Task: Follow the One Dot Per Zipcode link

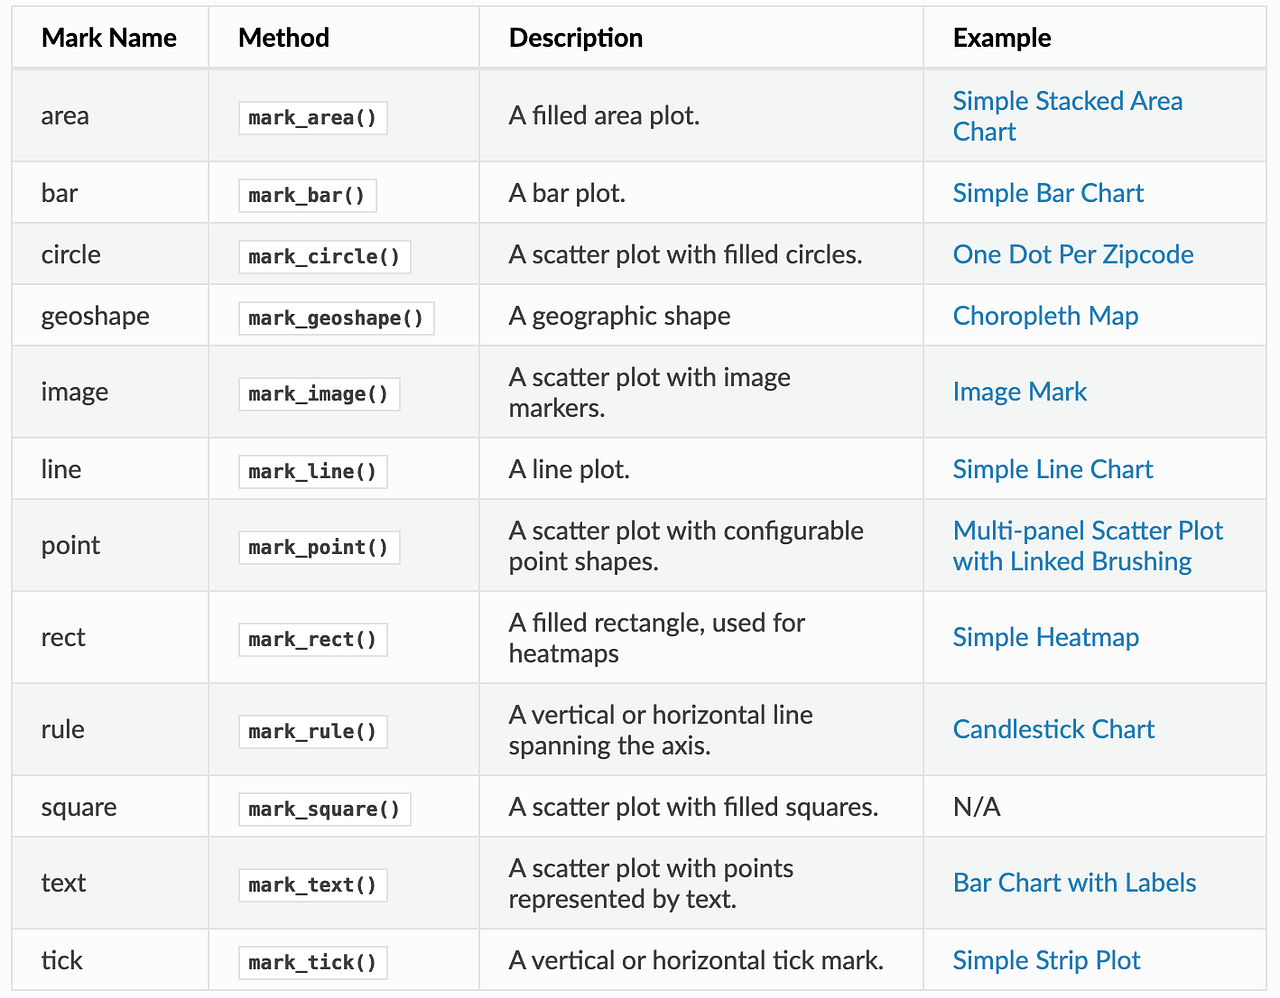Action: click(1073, 255)
